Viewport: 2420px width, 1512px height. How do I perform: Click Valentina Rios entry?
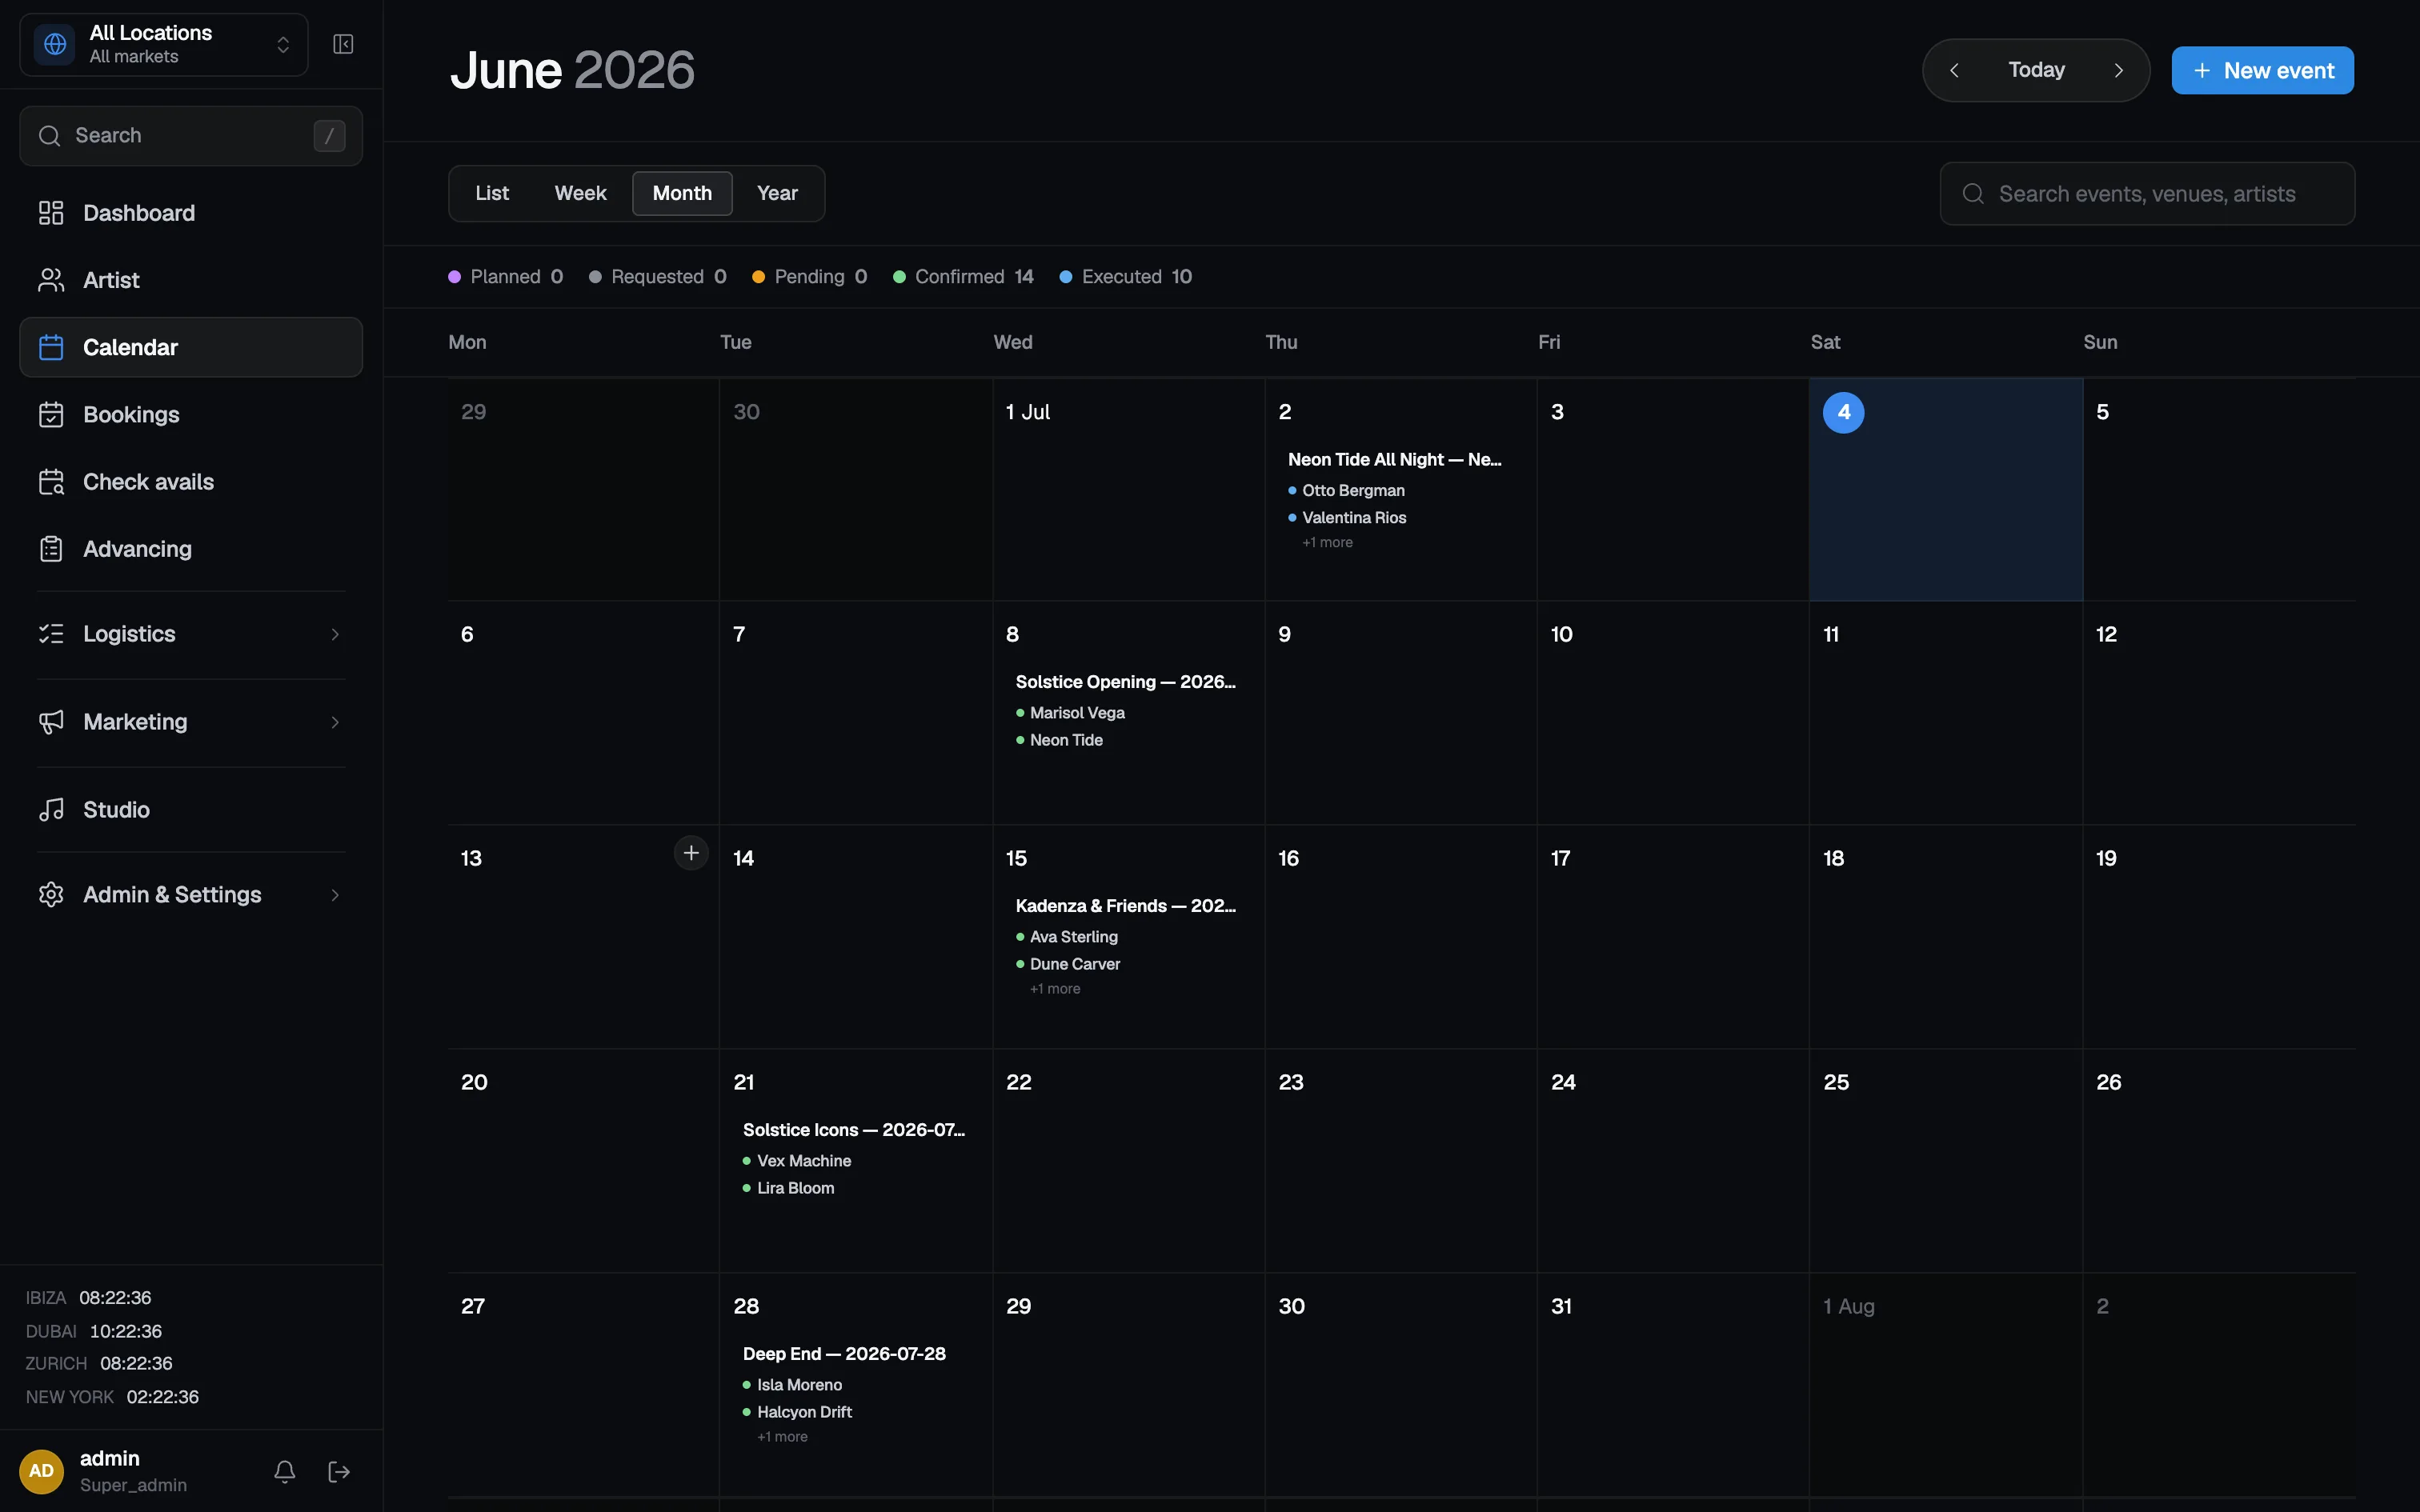click(x=1347, y=518)
